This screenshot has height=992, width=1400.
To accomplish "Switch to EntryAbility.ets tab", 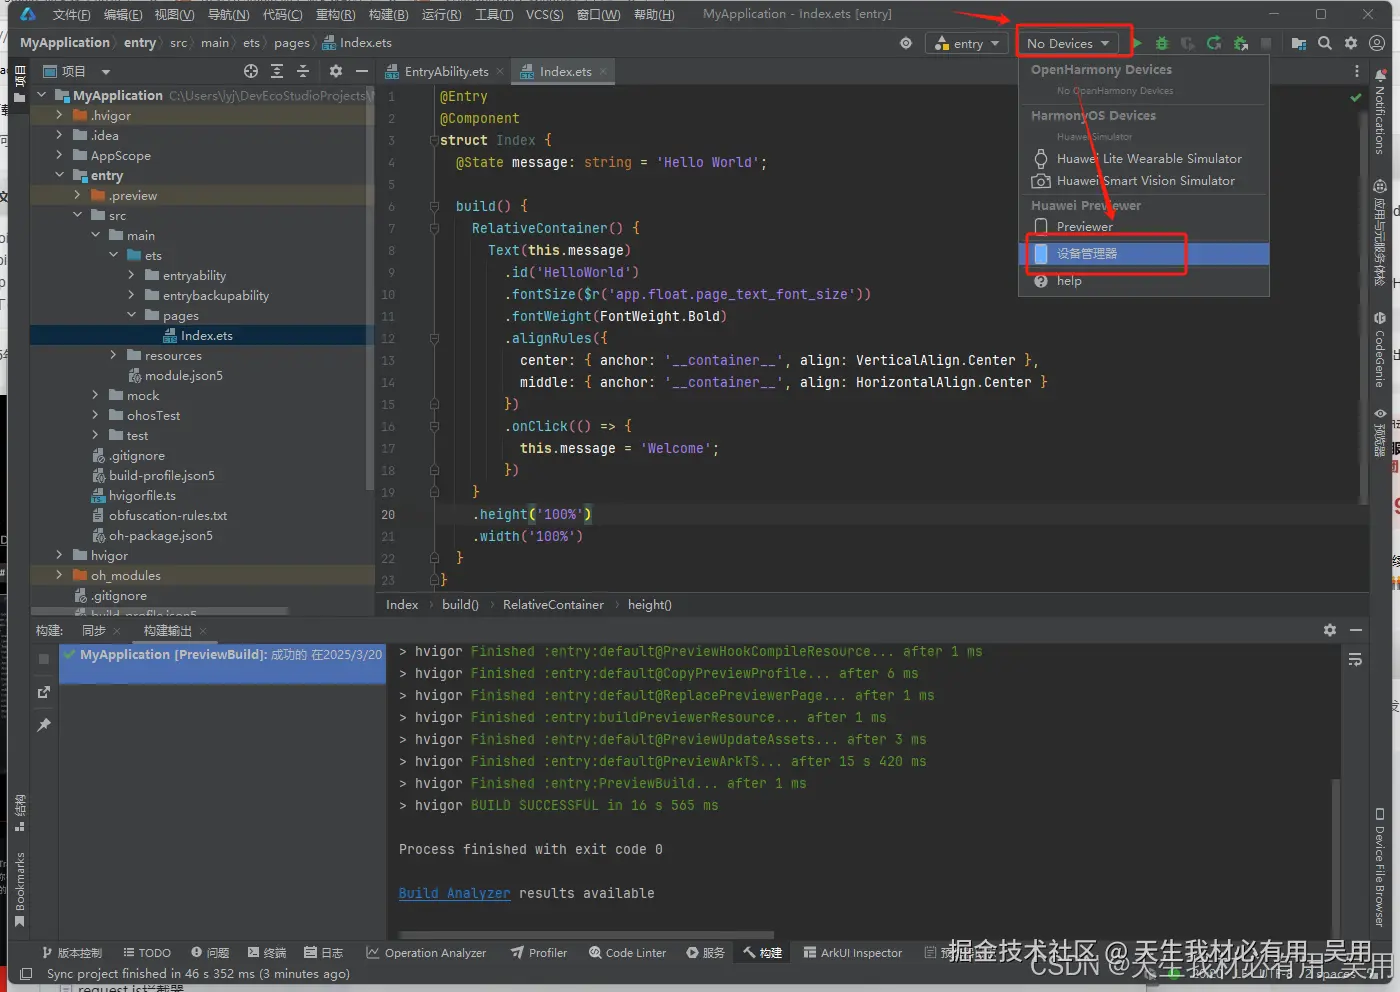I will point(446,71).
